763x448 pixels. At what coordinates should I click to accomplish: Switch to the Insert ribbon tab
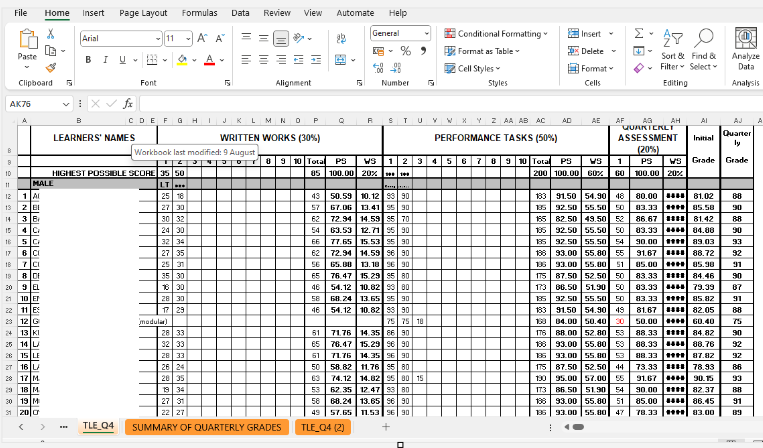[x=93, y=13]
